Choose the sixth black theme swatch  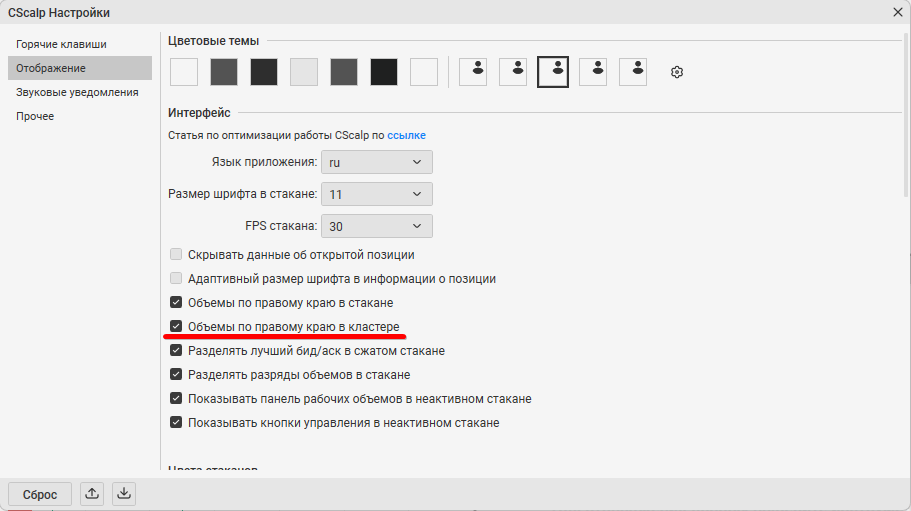coord(384,72)
